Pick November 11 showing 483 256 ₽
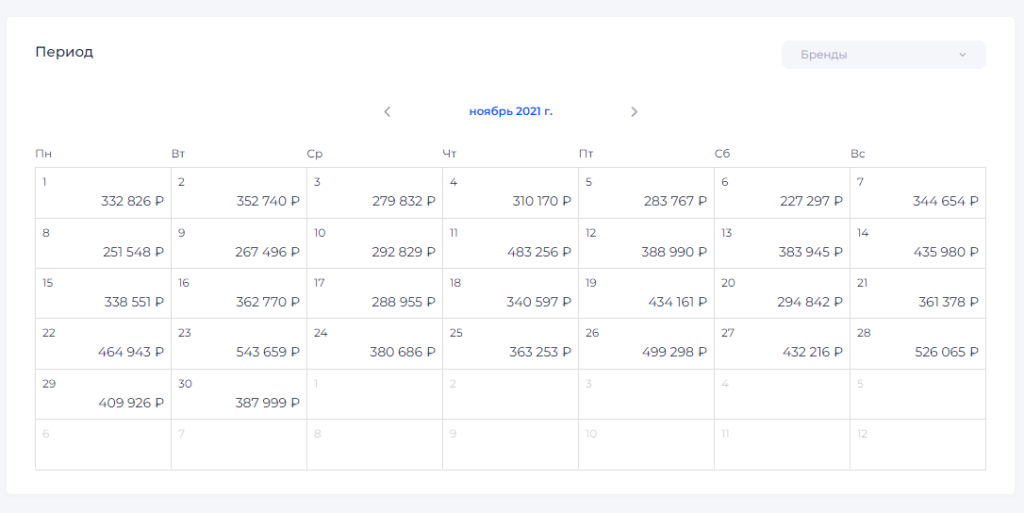 pyautogui.click(x=510, y=243)
